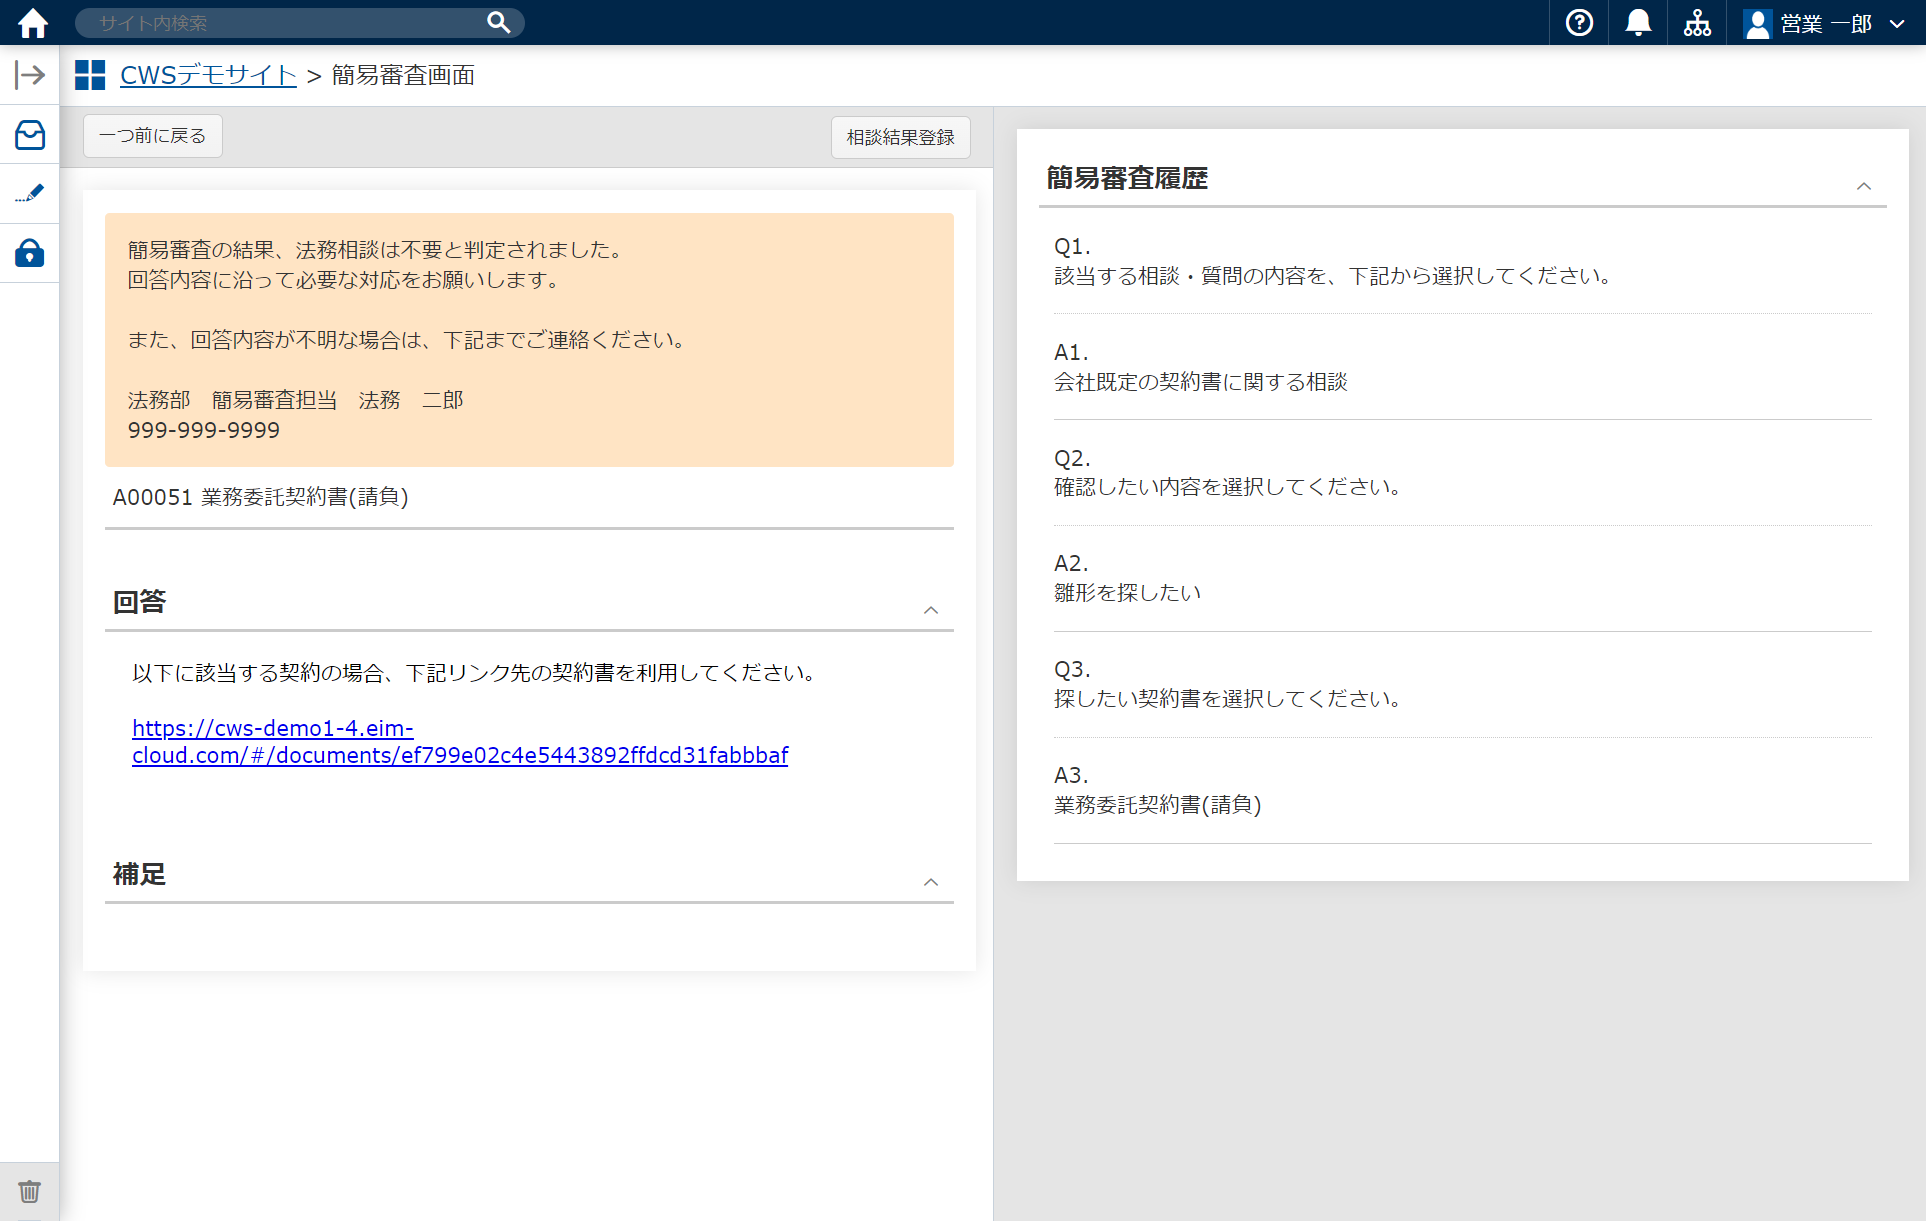Viewport: 1926px width, 1221px height.
Task: Open the inbox tray icon in the sidebar
Action: click(30, 135)
